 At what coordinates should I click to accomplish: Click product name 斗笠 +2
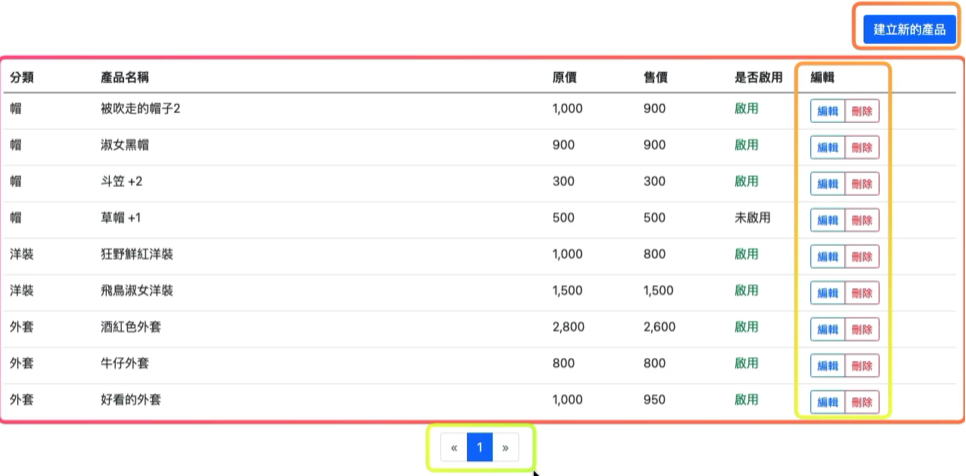(x=121, y=182)
